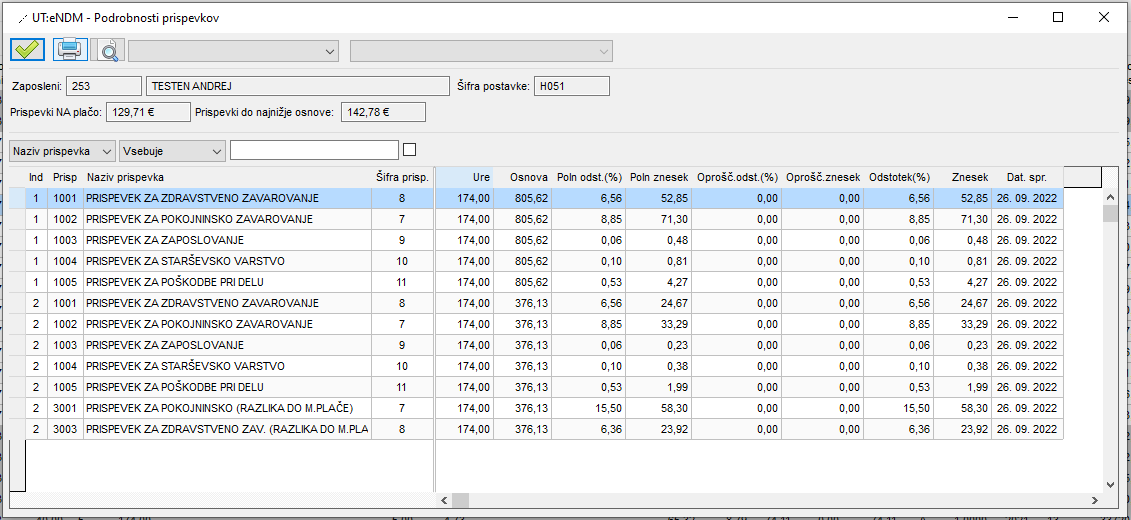
Task: Click the Dat. spr. column header
Action: (x=1028, y=177)
